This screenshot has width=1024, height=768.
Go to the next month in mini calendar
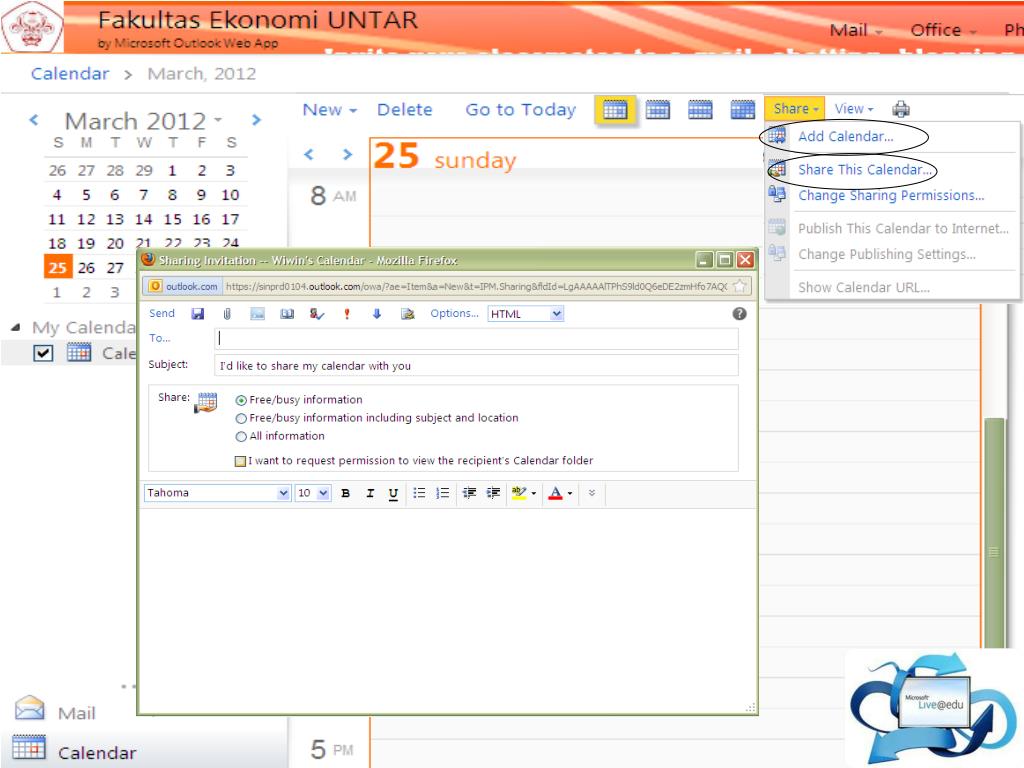tap(256, 120)
